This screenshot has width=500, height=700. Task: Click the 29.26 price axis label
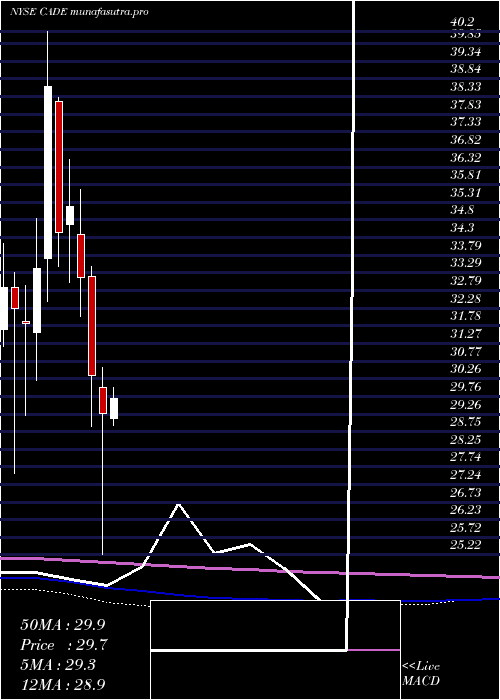465,404
